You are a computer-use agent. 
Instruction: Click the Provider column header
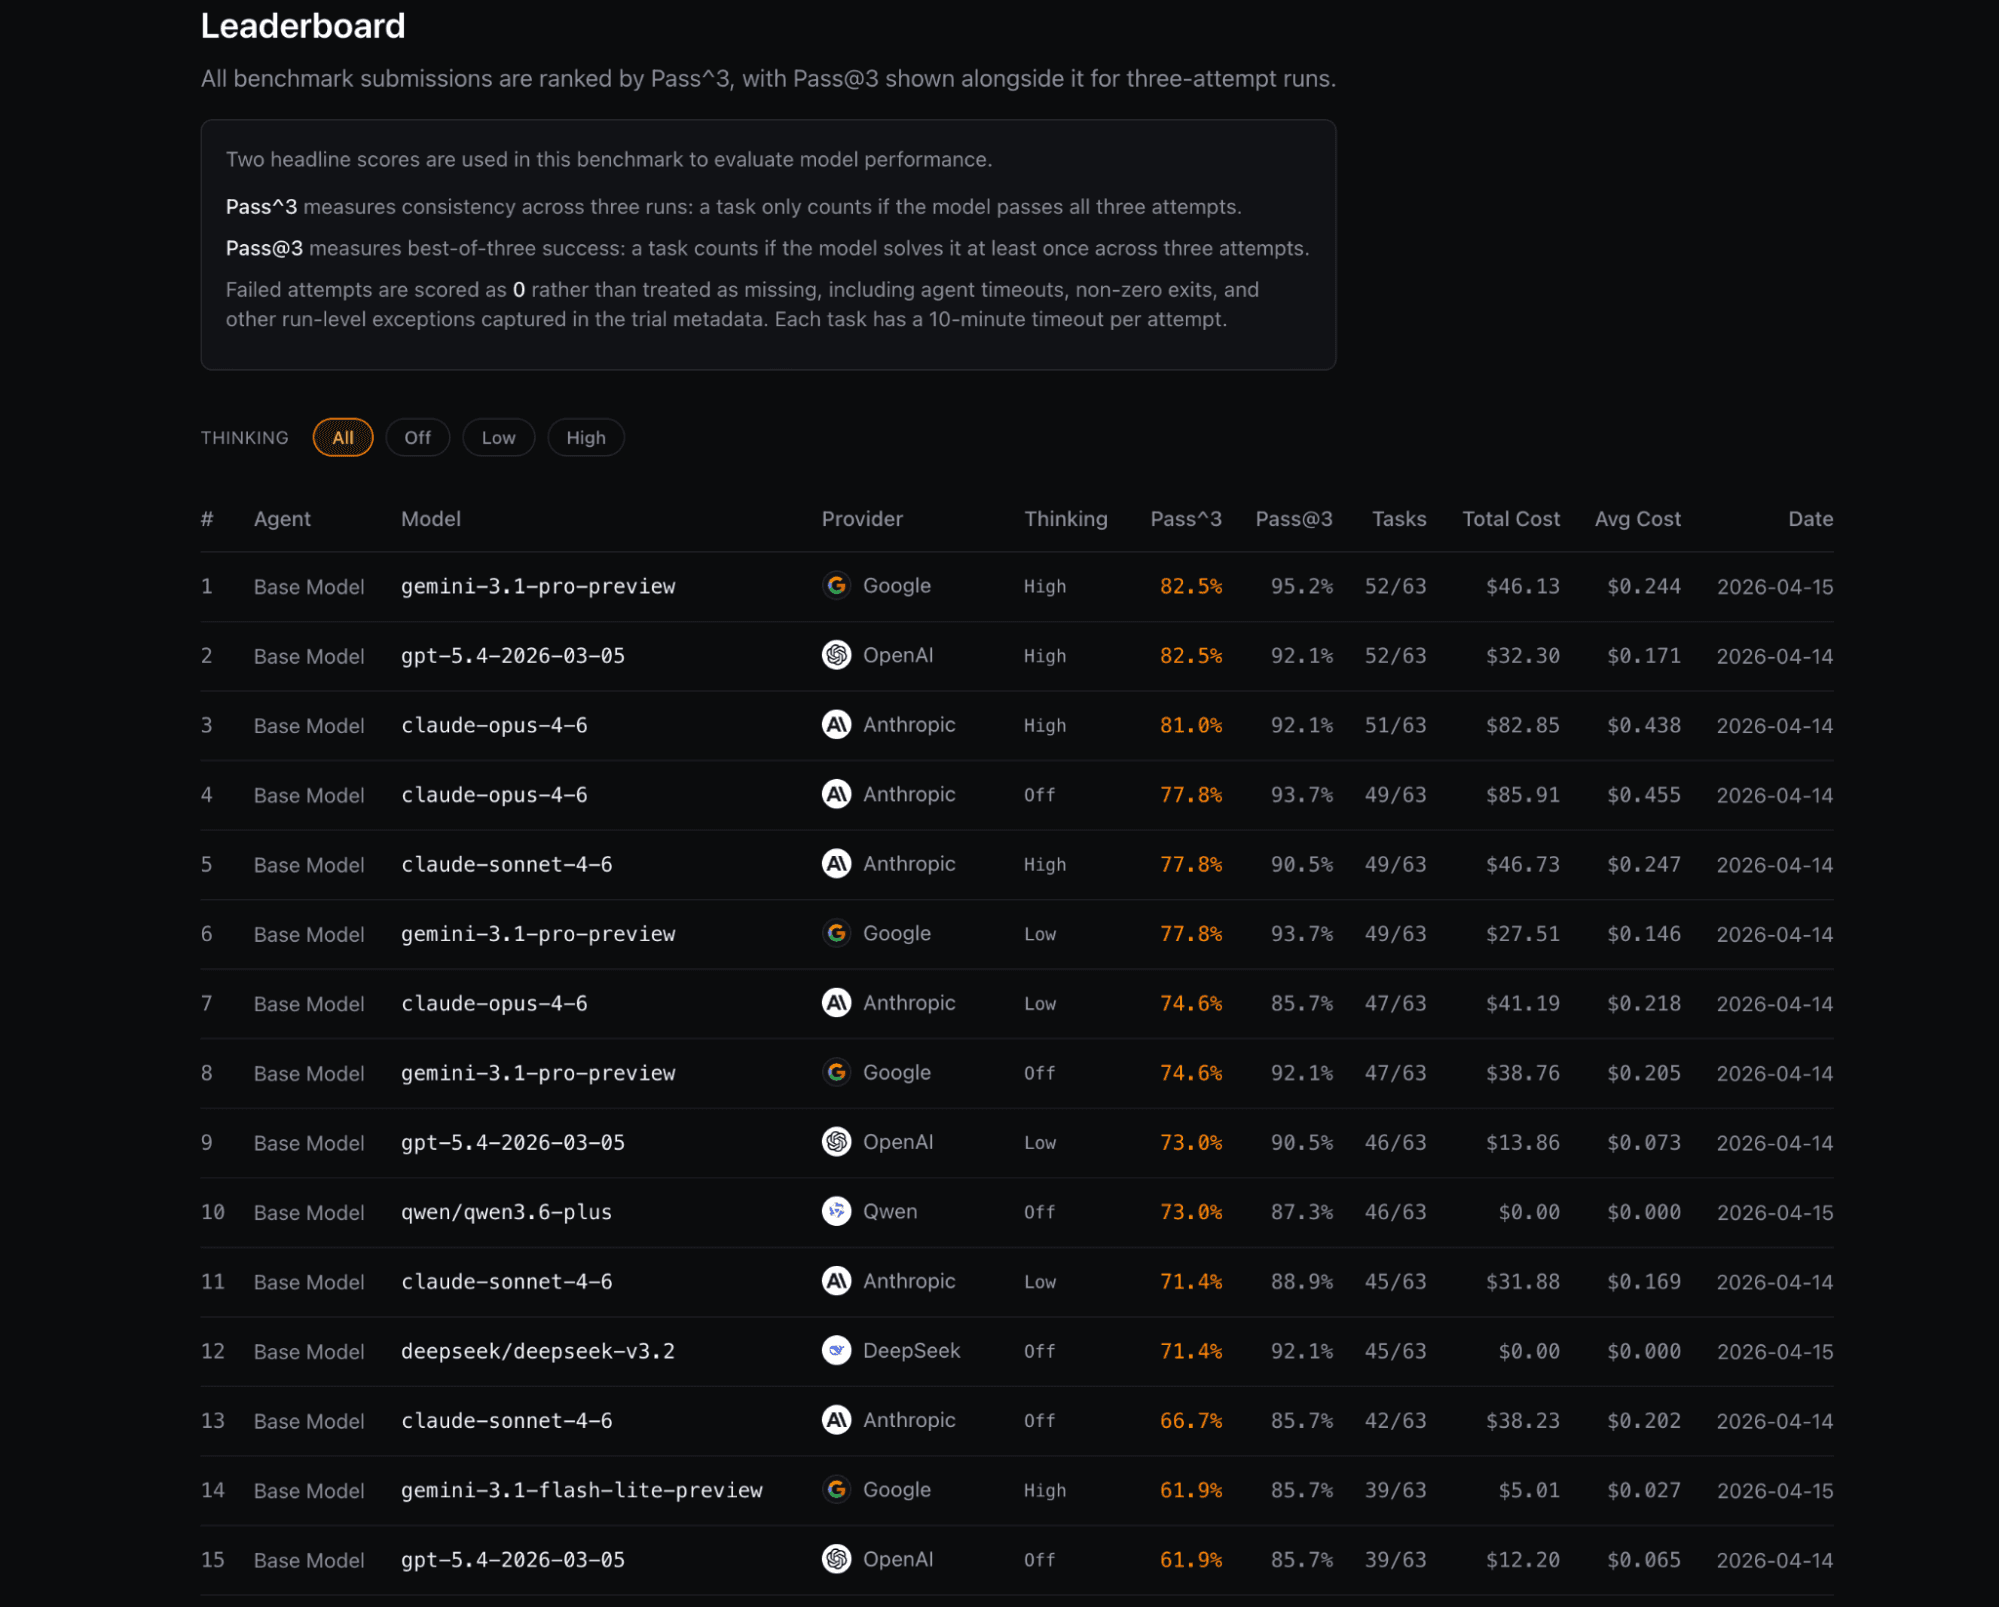tap(862, 519)
